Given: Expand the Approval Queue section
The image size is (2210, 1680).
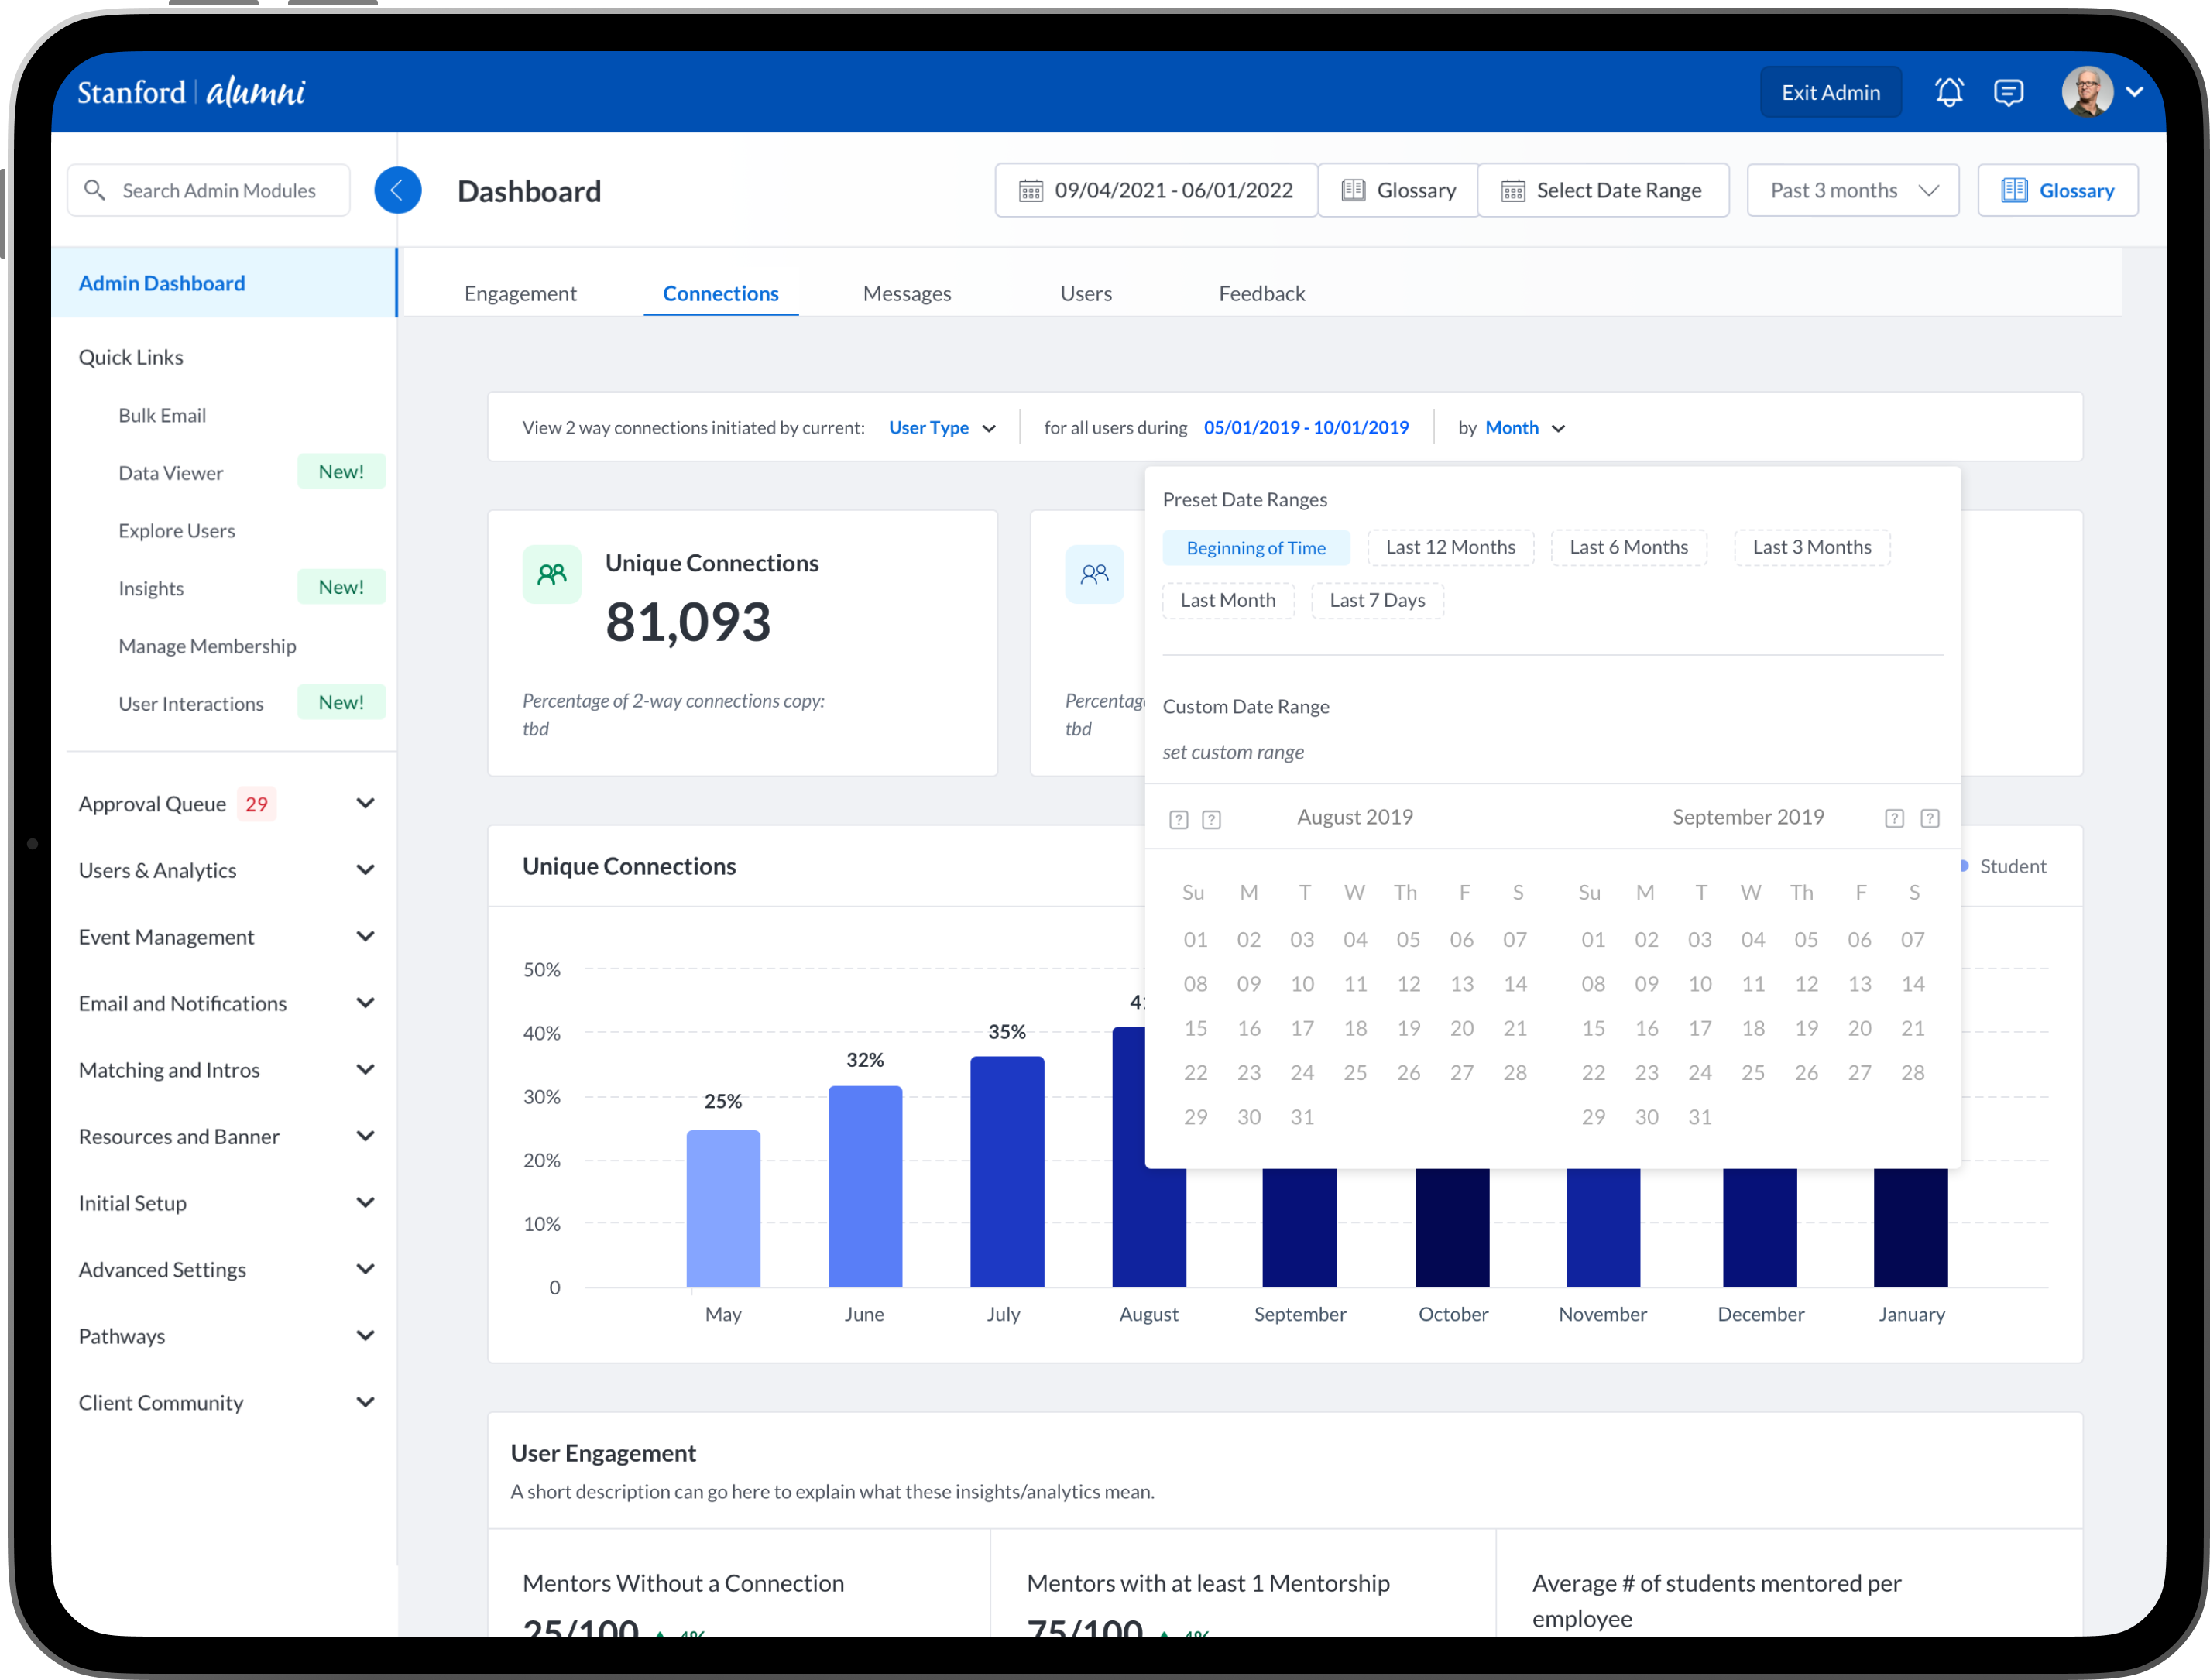Looking at the screenshot, I should 365,804.
